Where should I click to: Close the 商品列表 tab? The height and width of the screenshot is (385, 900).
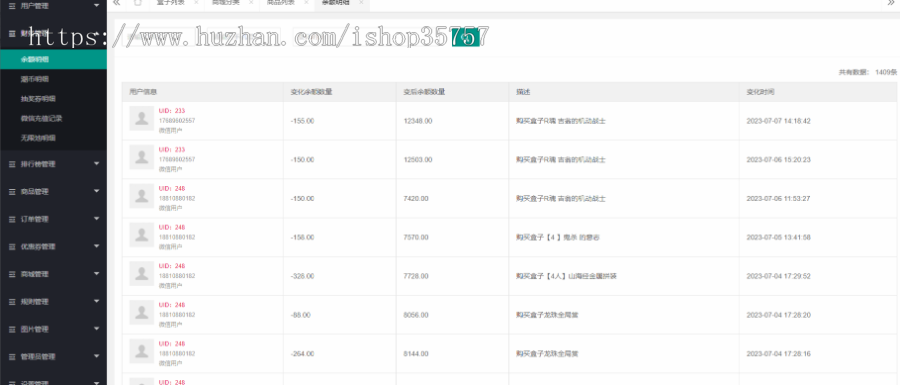[306, 3]
